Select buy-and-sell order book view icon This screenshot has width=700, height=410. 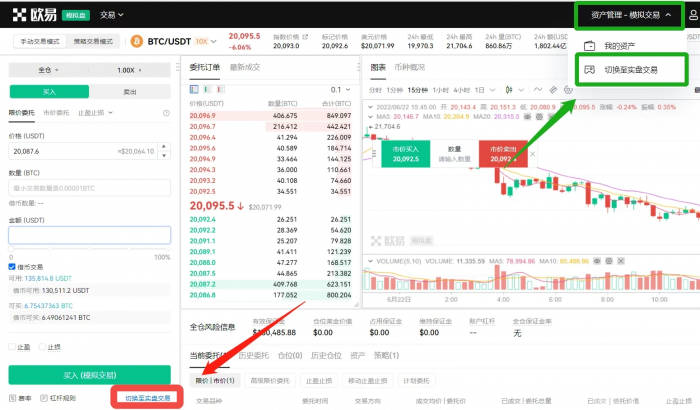click(x=194, y=89)
